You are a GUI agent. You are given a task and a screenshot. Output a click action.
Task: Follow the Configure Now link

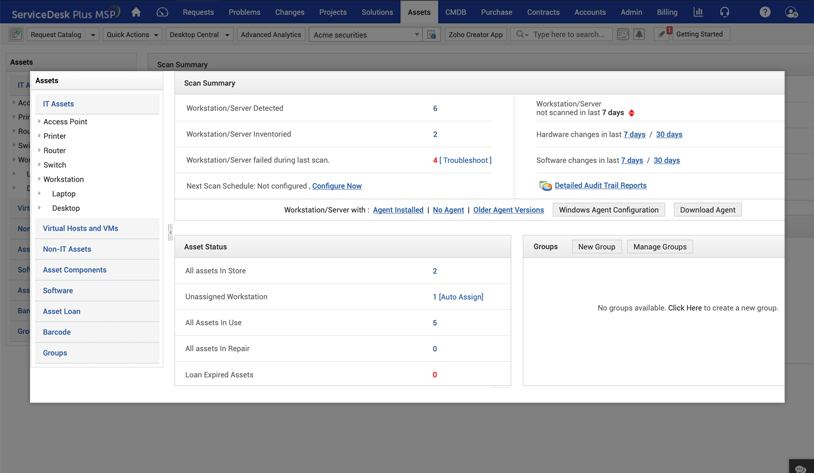pos(337,186)
